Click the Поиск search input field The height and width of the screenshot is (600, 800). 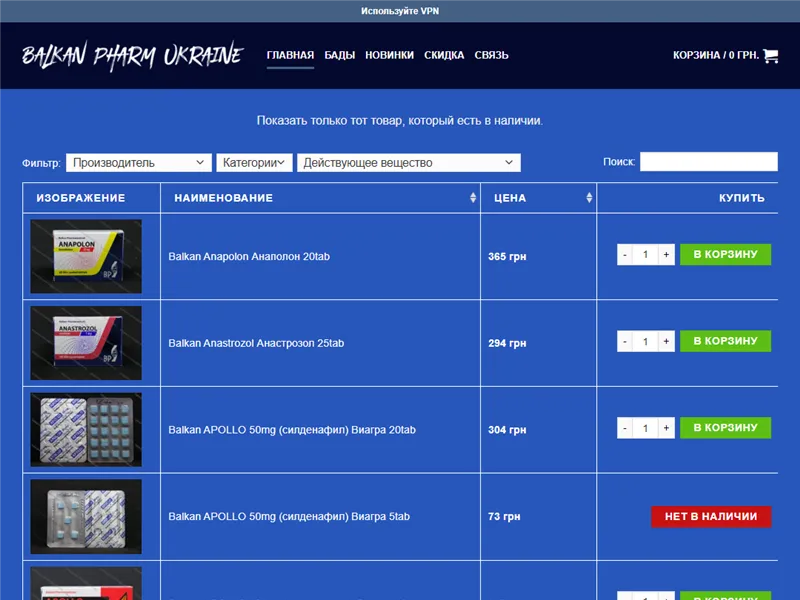coord(708,162)
